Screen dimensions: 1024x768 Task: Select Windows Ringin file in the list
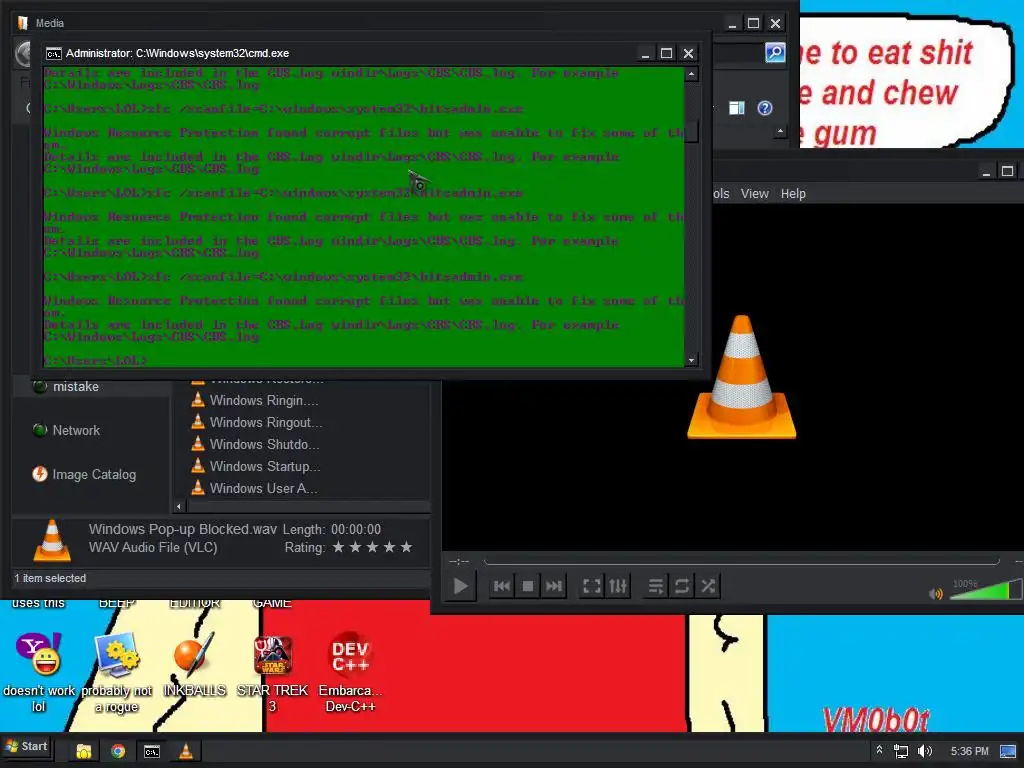(x=255, y=400)
